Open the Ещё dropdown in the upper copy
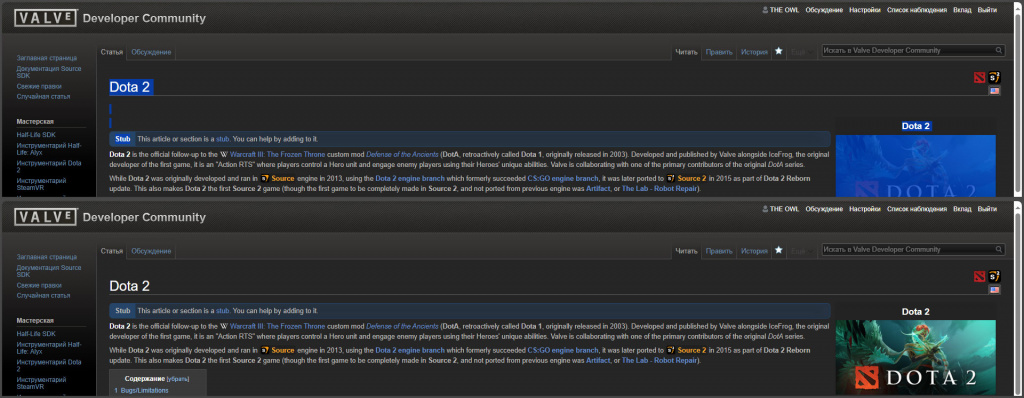Viewport: 1024px width, 398px height. tap(802, 52)
